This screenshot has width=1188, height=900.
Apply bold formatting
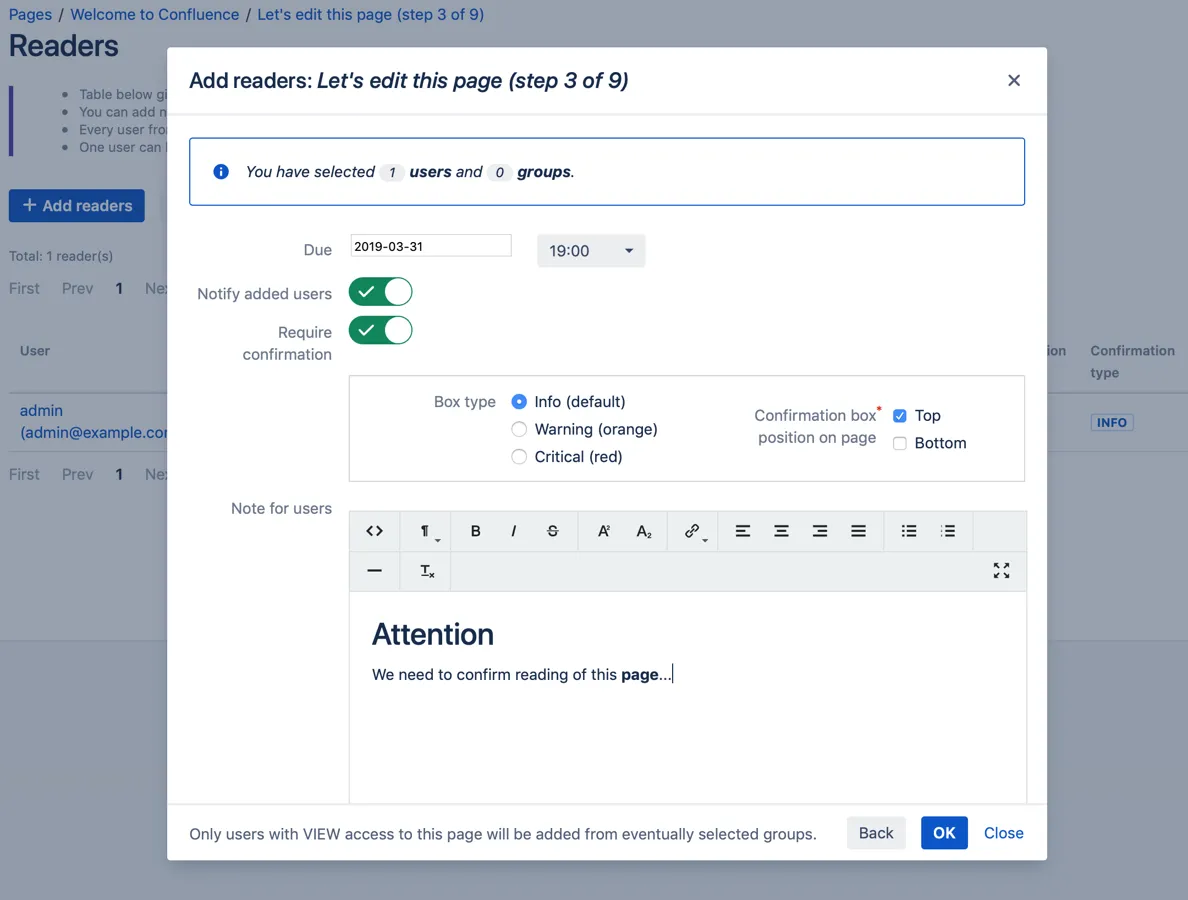[x=475, y=531]
